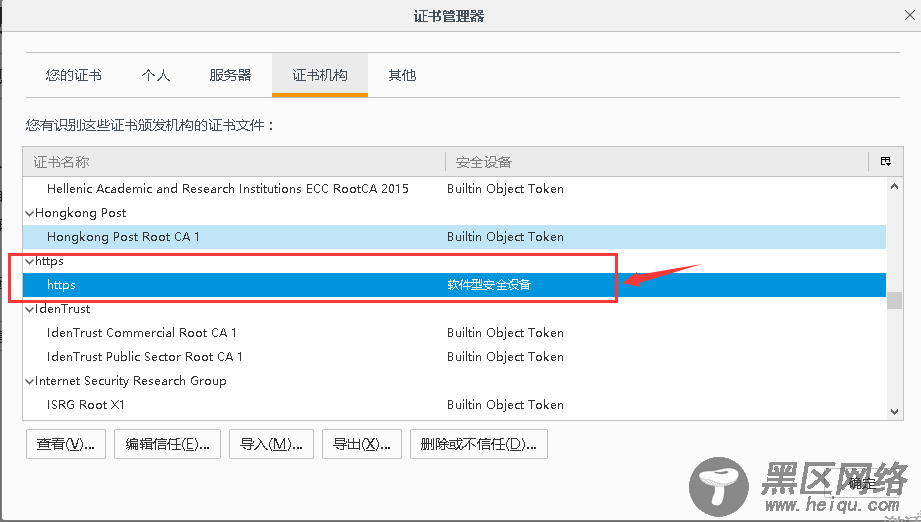The height and width of the screenshot is (522, 921).
Task: Switch to the 个人 tab
Action: (156, 75)
